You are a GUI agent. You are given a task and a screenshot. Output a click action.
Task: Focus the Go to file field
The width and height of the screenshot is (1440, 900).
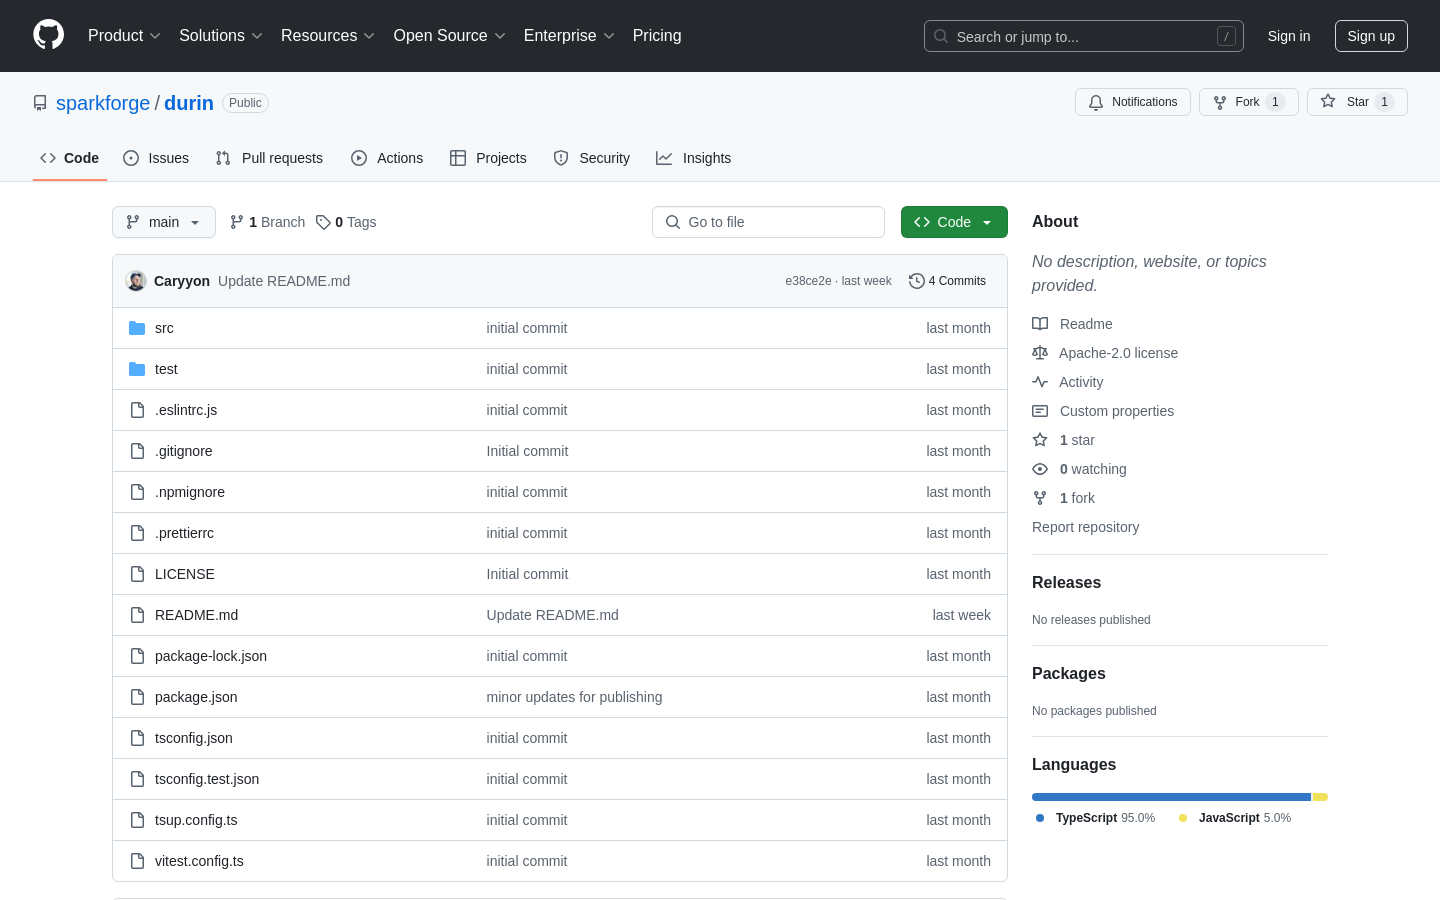pos(768,222)
